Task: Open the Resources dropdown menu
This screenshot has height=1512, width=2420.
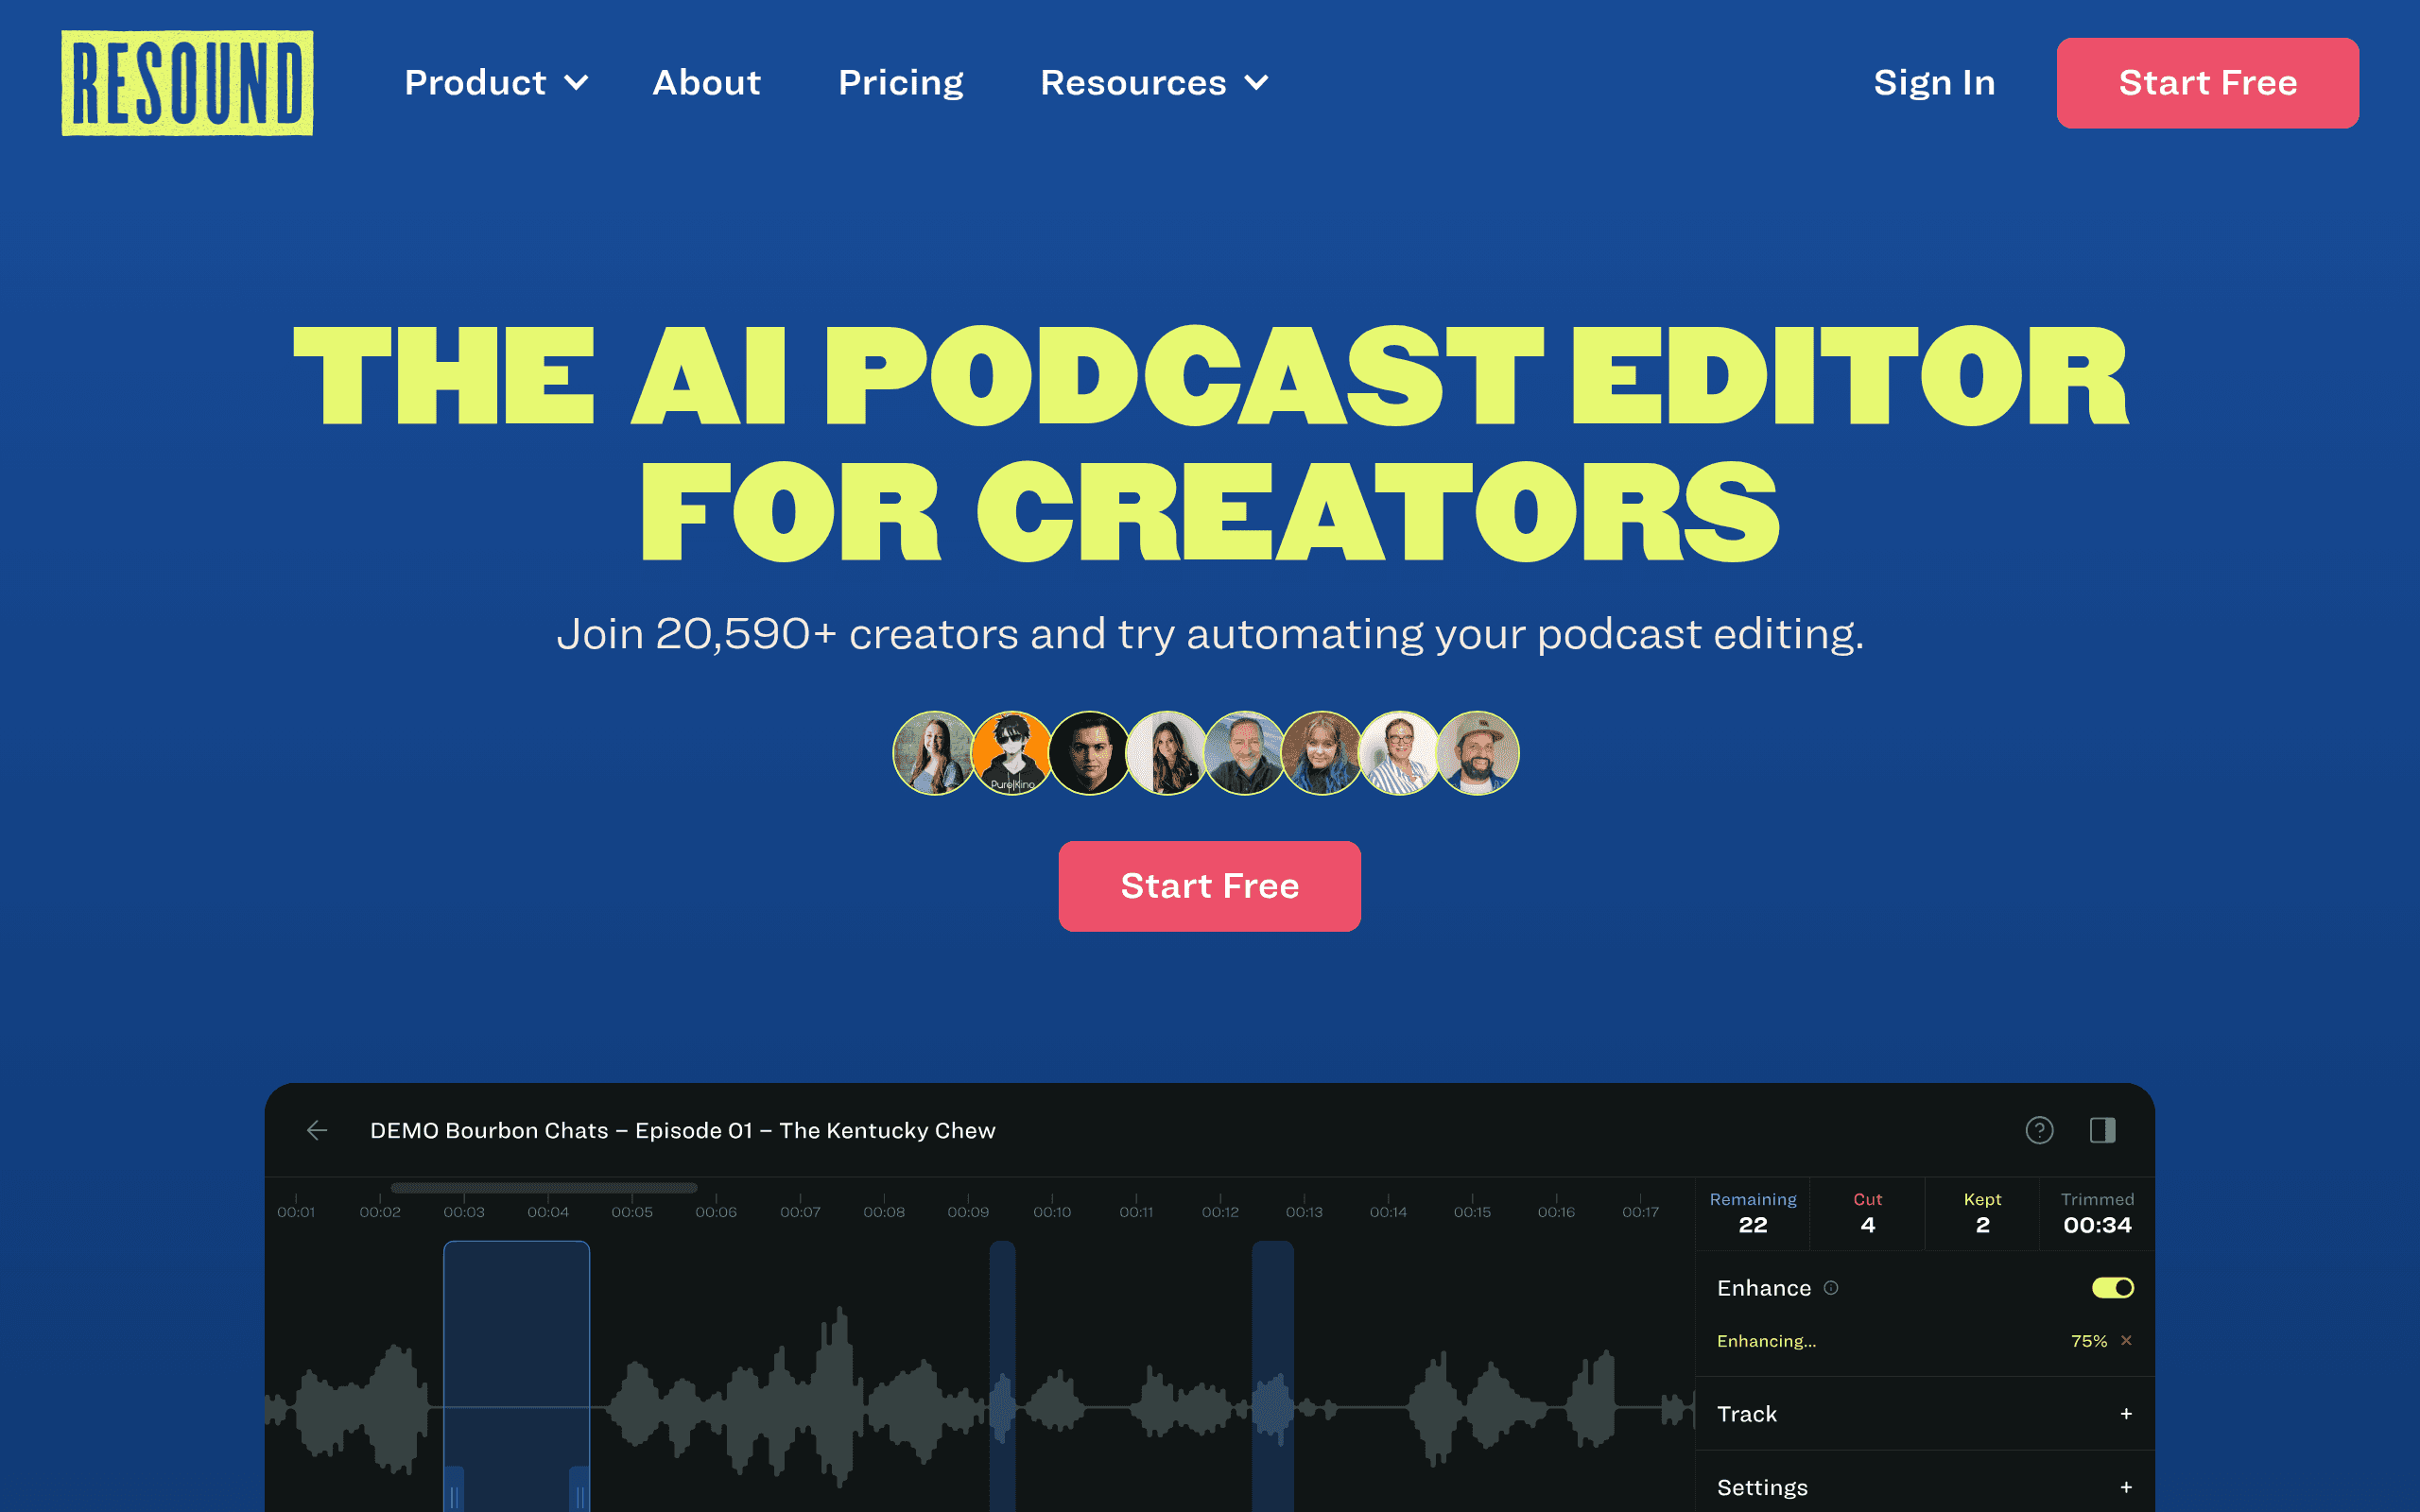Action: 1154,82
